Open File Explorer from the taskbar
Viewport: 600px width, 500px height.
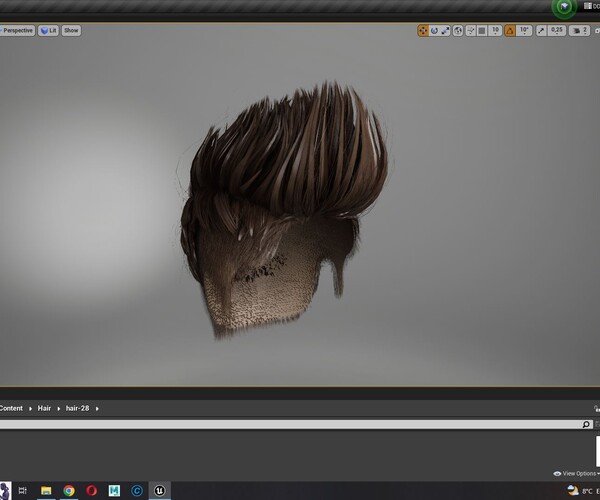46,490
